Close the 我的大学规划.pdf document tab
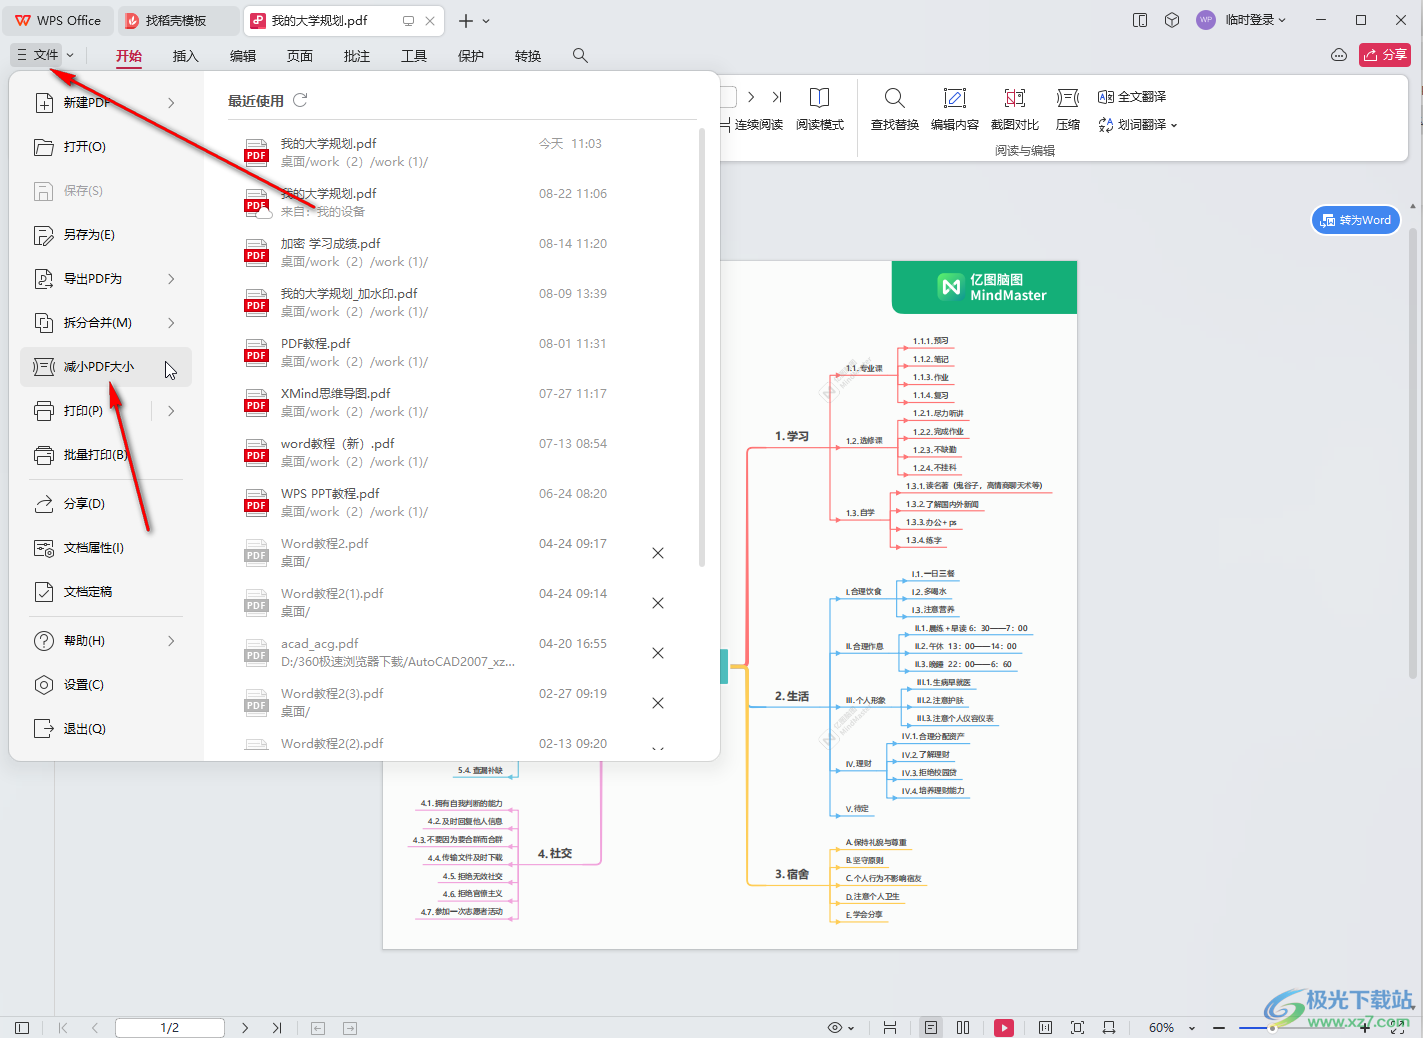 coord(430,21)
